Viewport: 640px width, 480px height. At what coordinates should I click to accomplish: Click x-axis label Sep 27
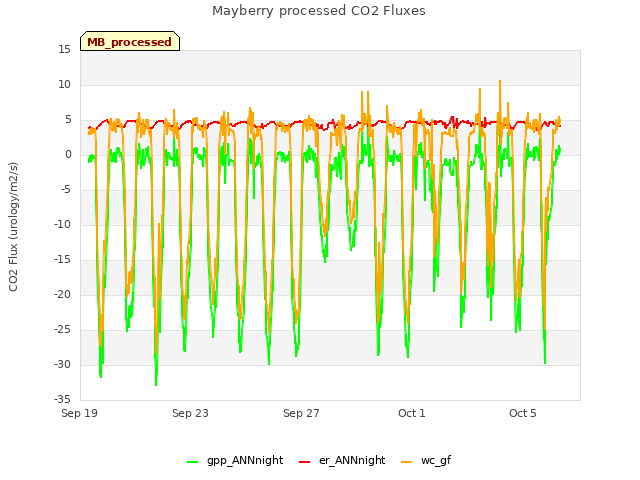point(301,413)
